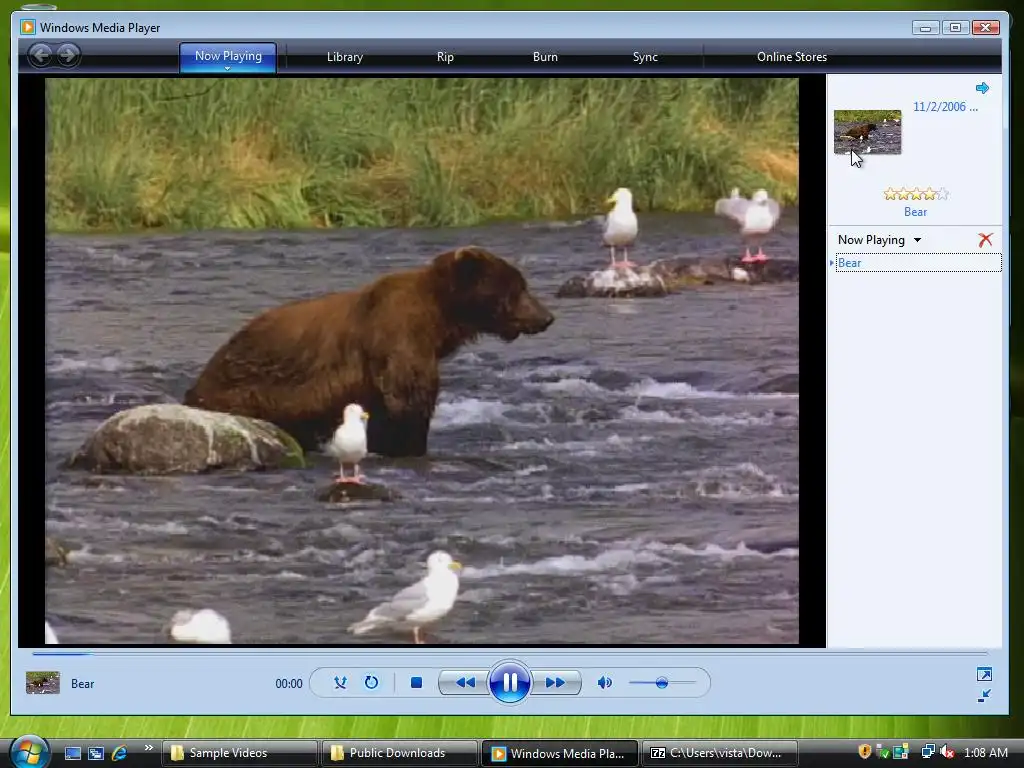Open the Burn tab
This screenshot has width=1024, height=768.
[545, 57]
